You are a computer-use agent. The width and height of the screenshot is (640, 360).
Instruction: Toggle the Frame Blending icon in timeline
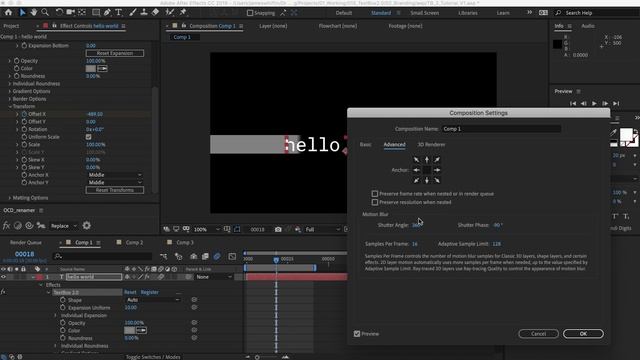click(205, 256)
